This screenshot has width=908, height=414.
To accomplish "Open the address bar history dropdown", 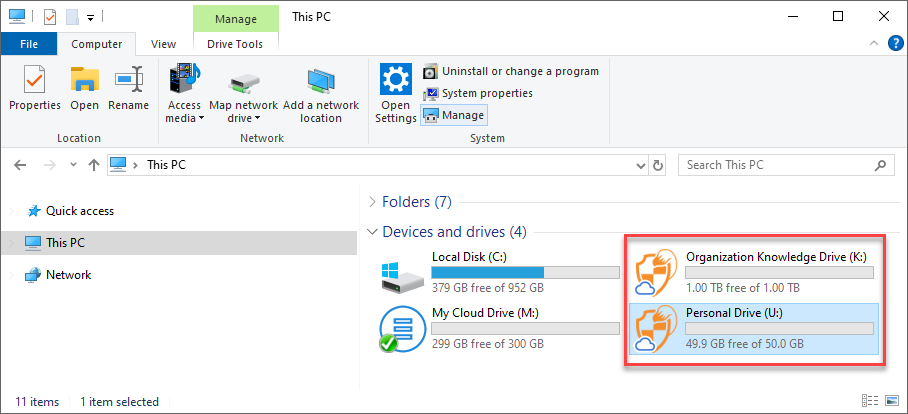I will tap(641, 165).
